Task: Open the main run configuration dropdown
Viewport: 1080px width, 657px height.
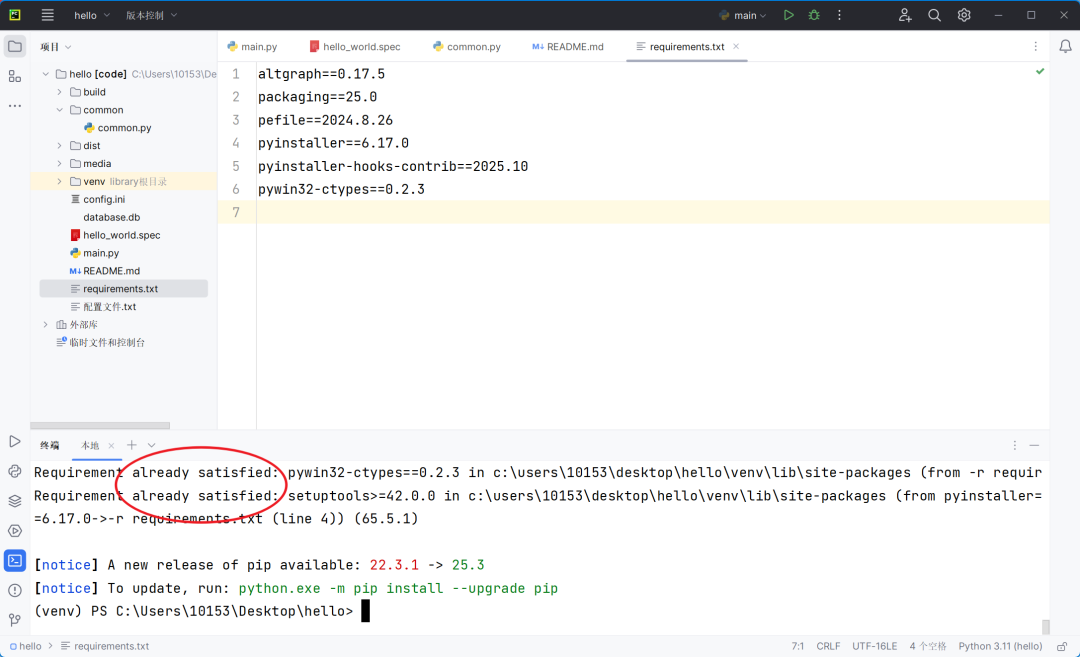Action: click(742, 15)
